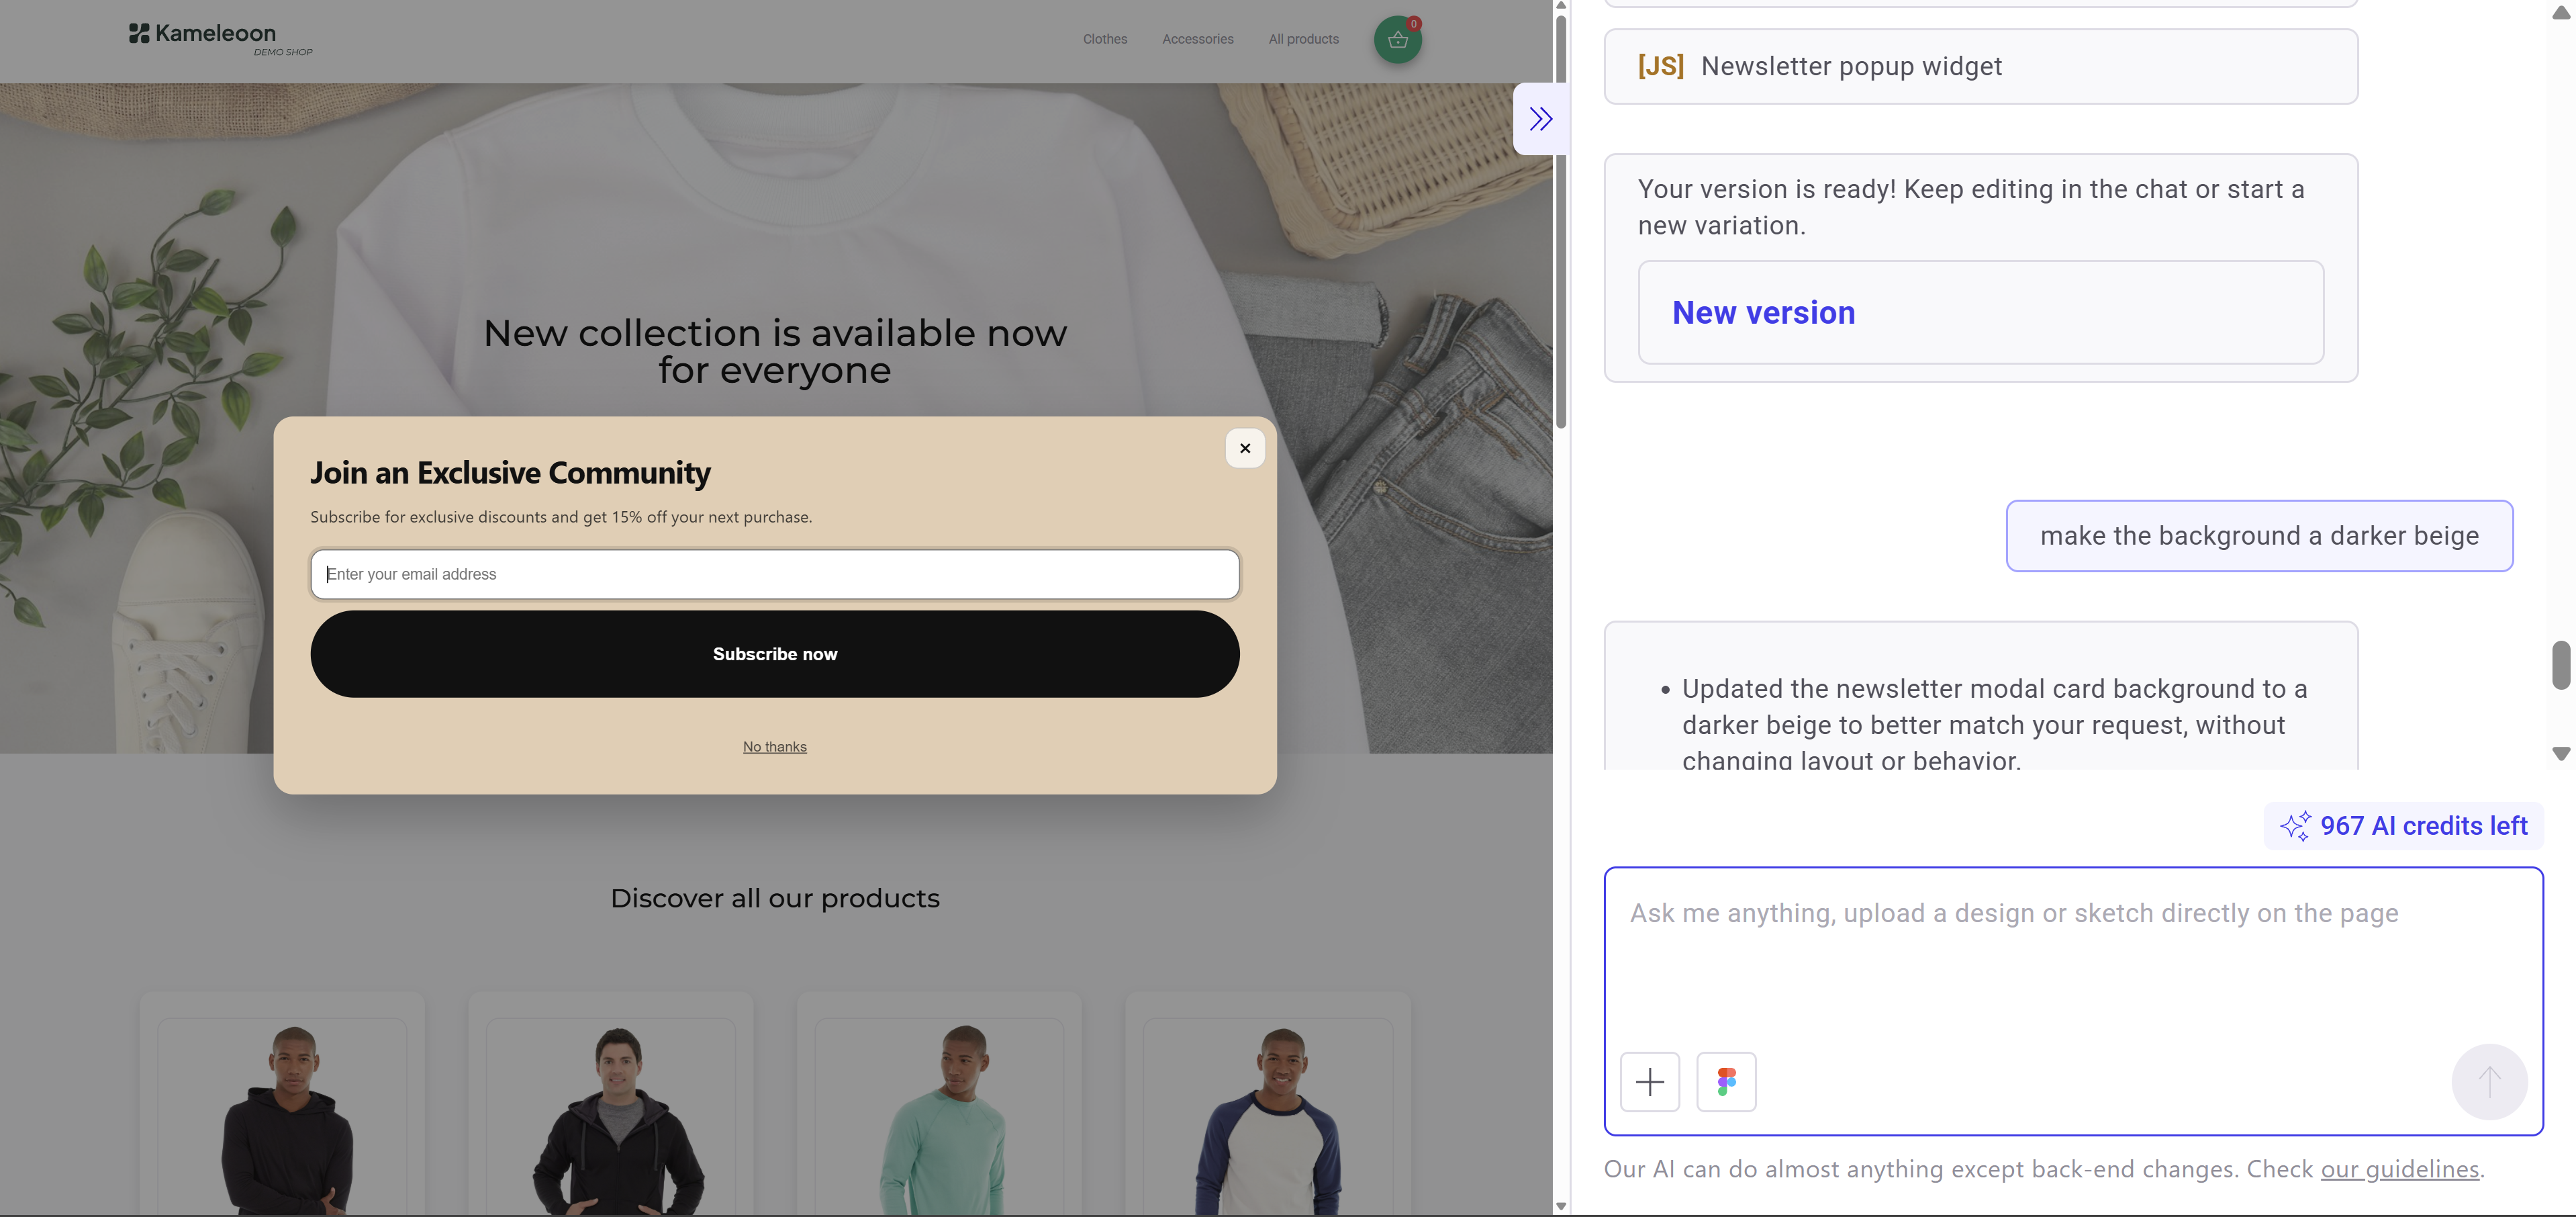Close the newsletter popup with X
Viewport: 2576px width, 1217px height.
[1244, 448]
